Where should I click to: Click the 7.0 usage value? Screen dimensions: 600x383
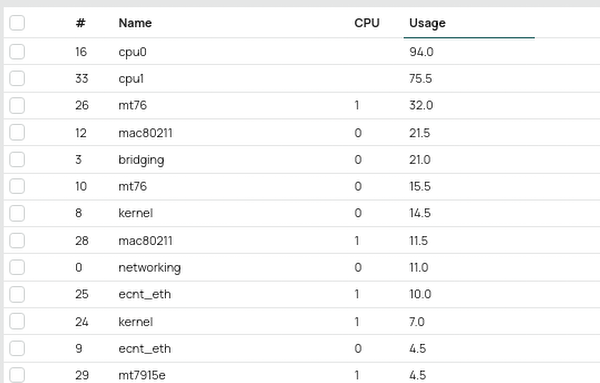tap(417, 322)
